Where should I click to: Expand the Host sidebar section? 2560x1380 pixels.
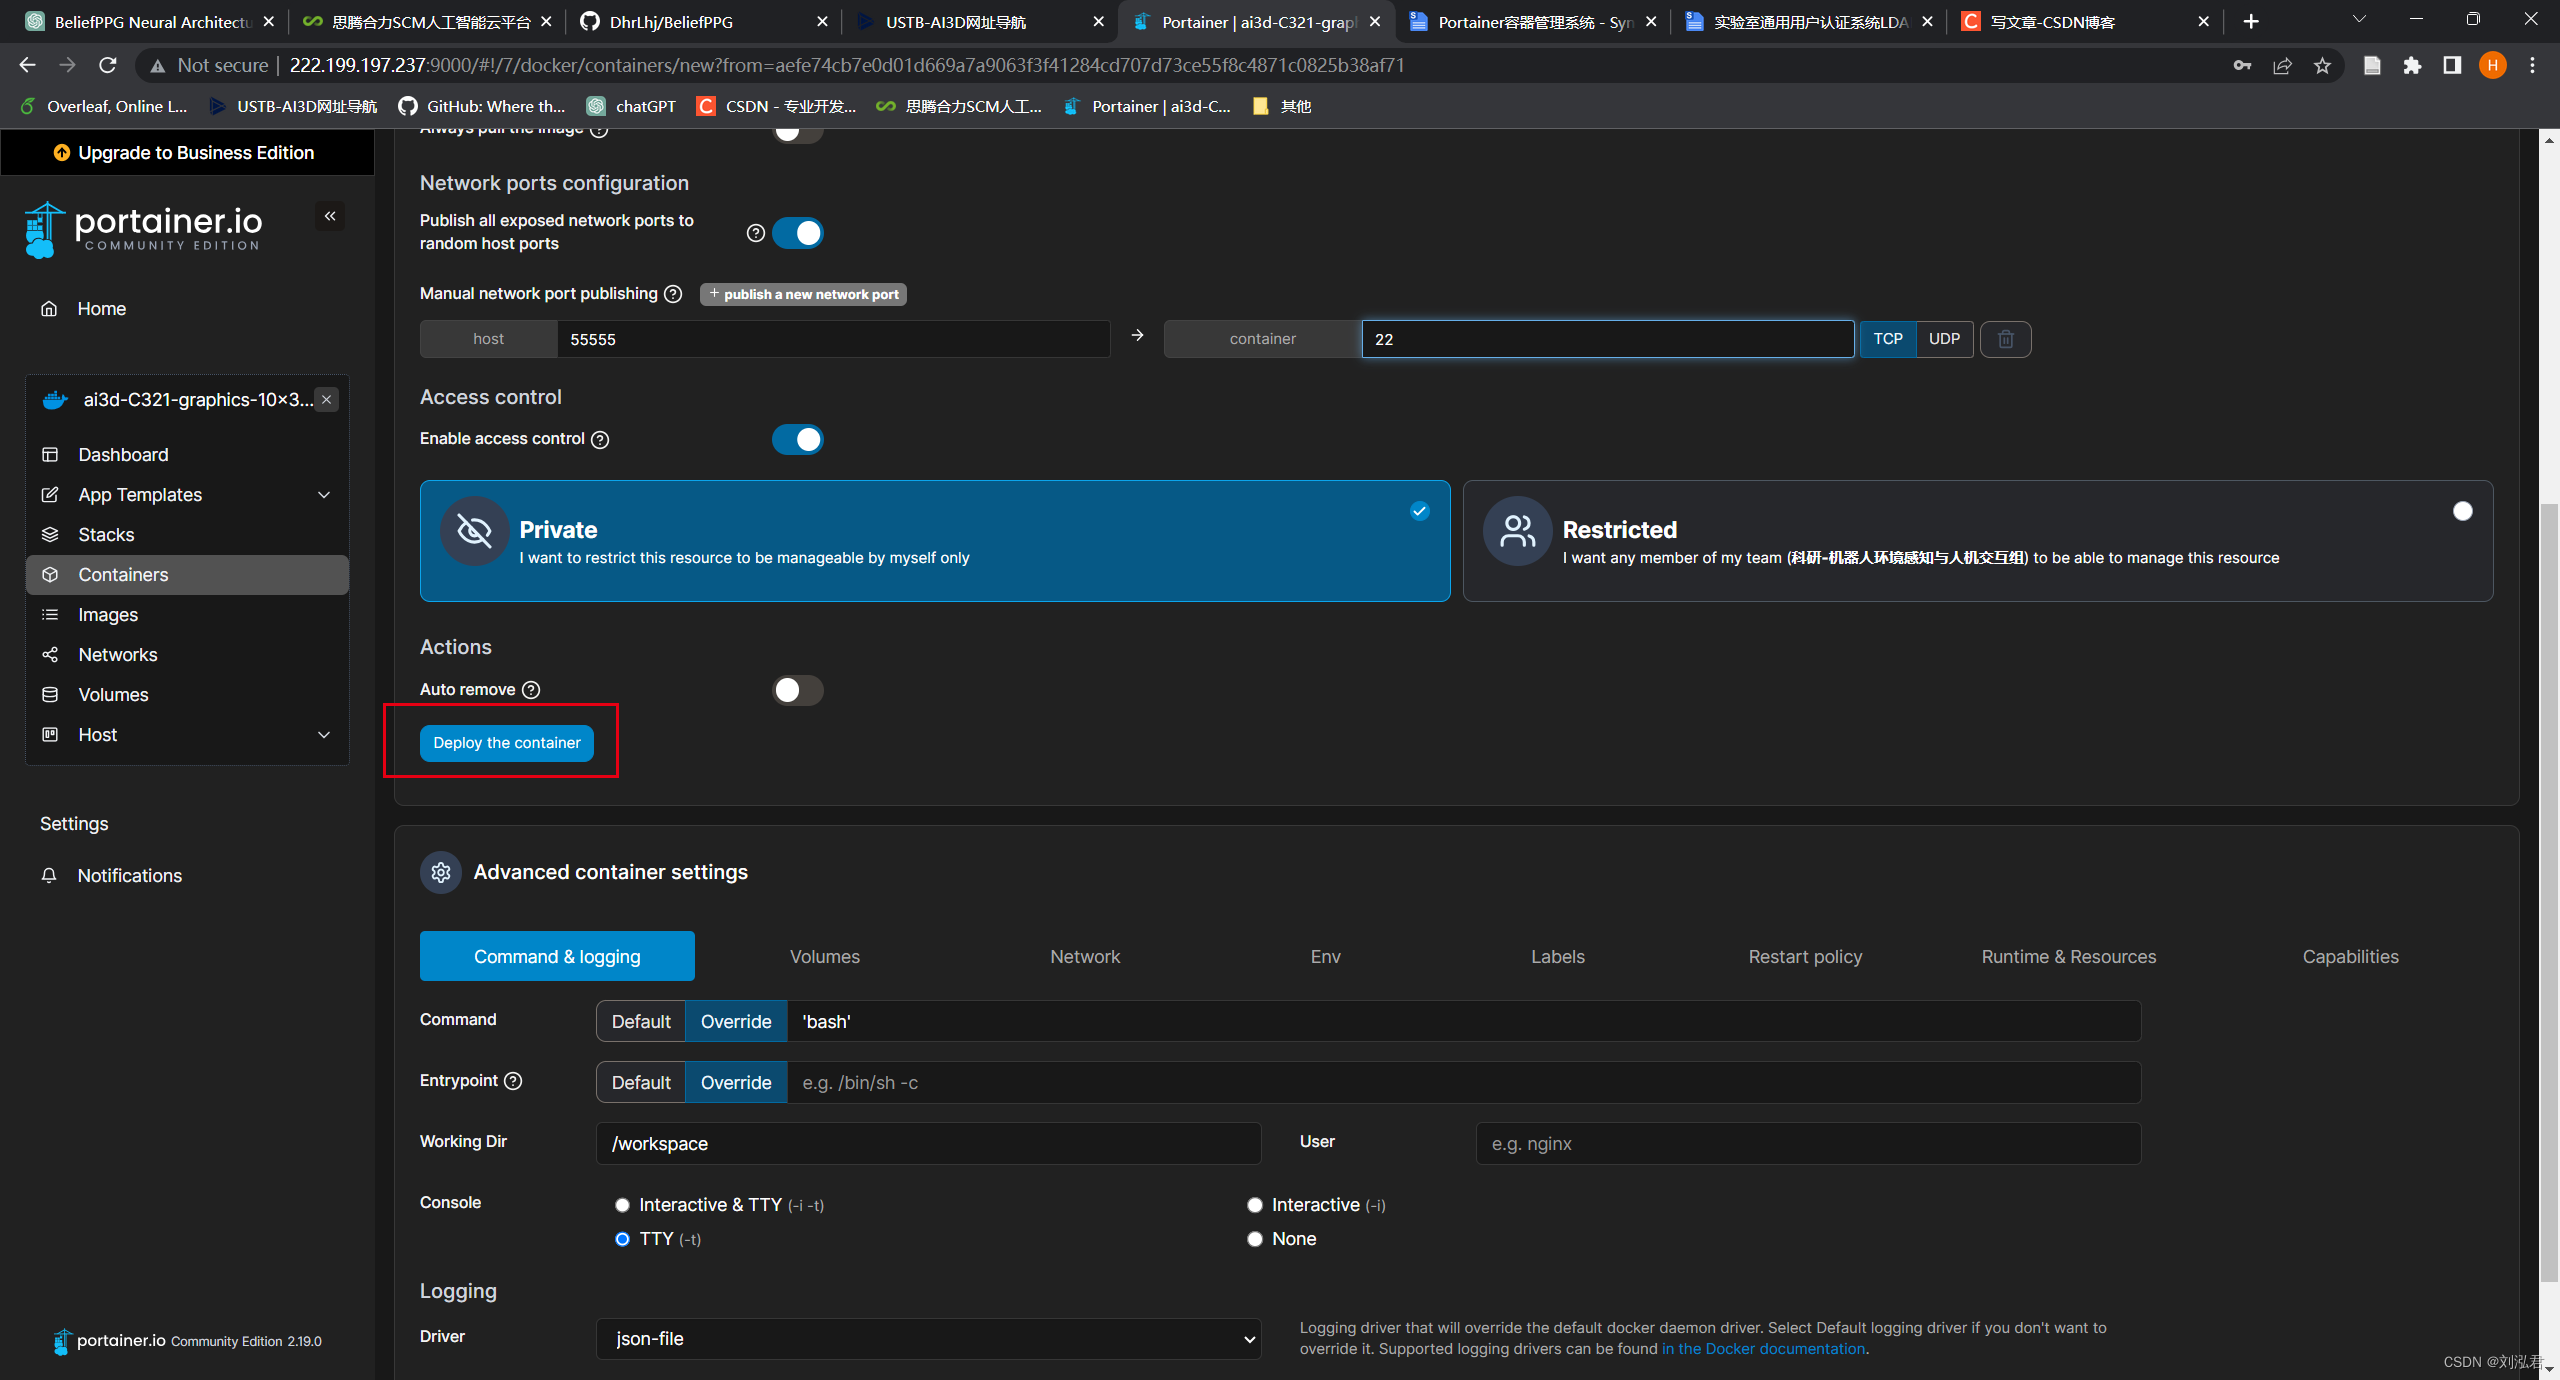pos(323,735)
